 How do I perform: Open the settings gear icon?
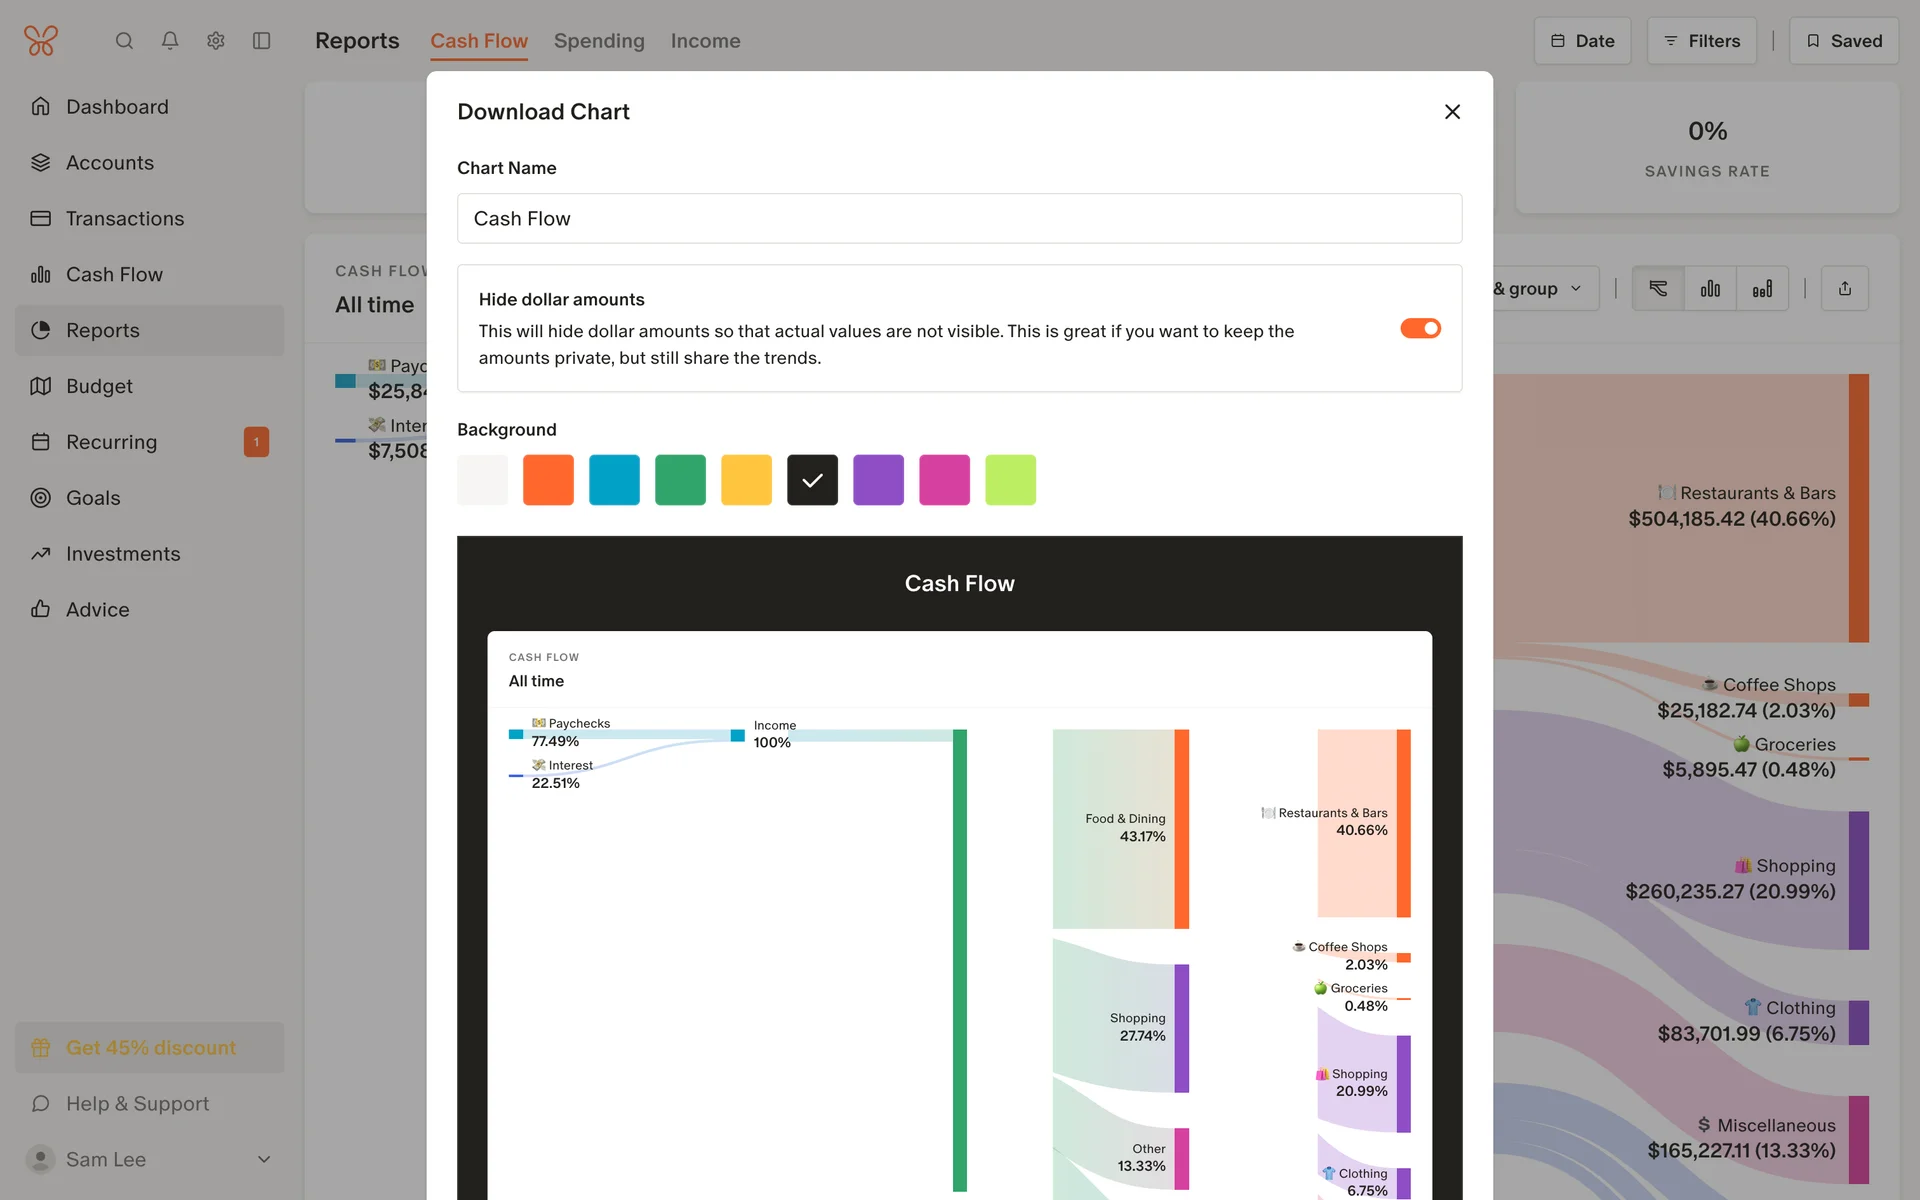216,41
